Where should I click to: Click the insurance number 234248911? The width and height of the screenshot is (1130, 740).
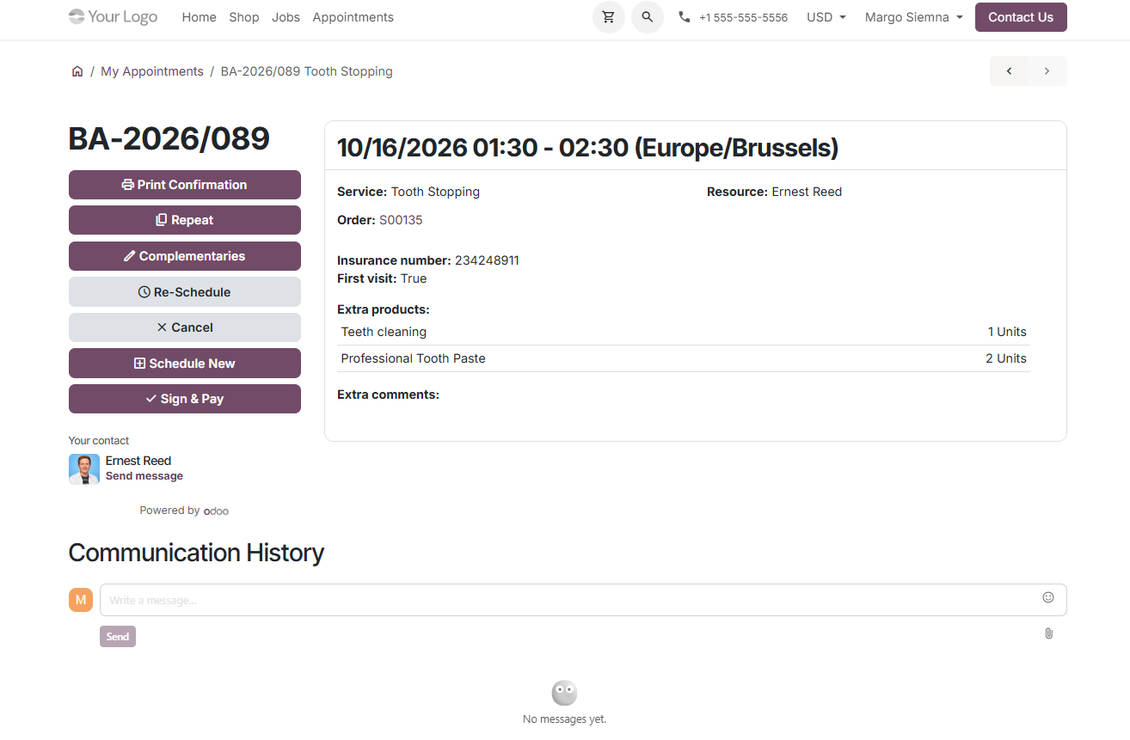pos(486,260)
